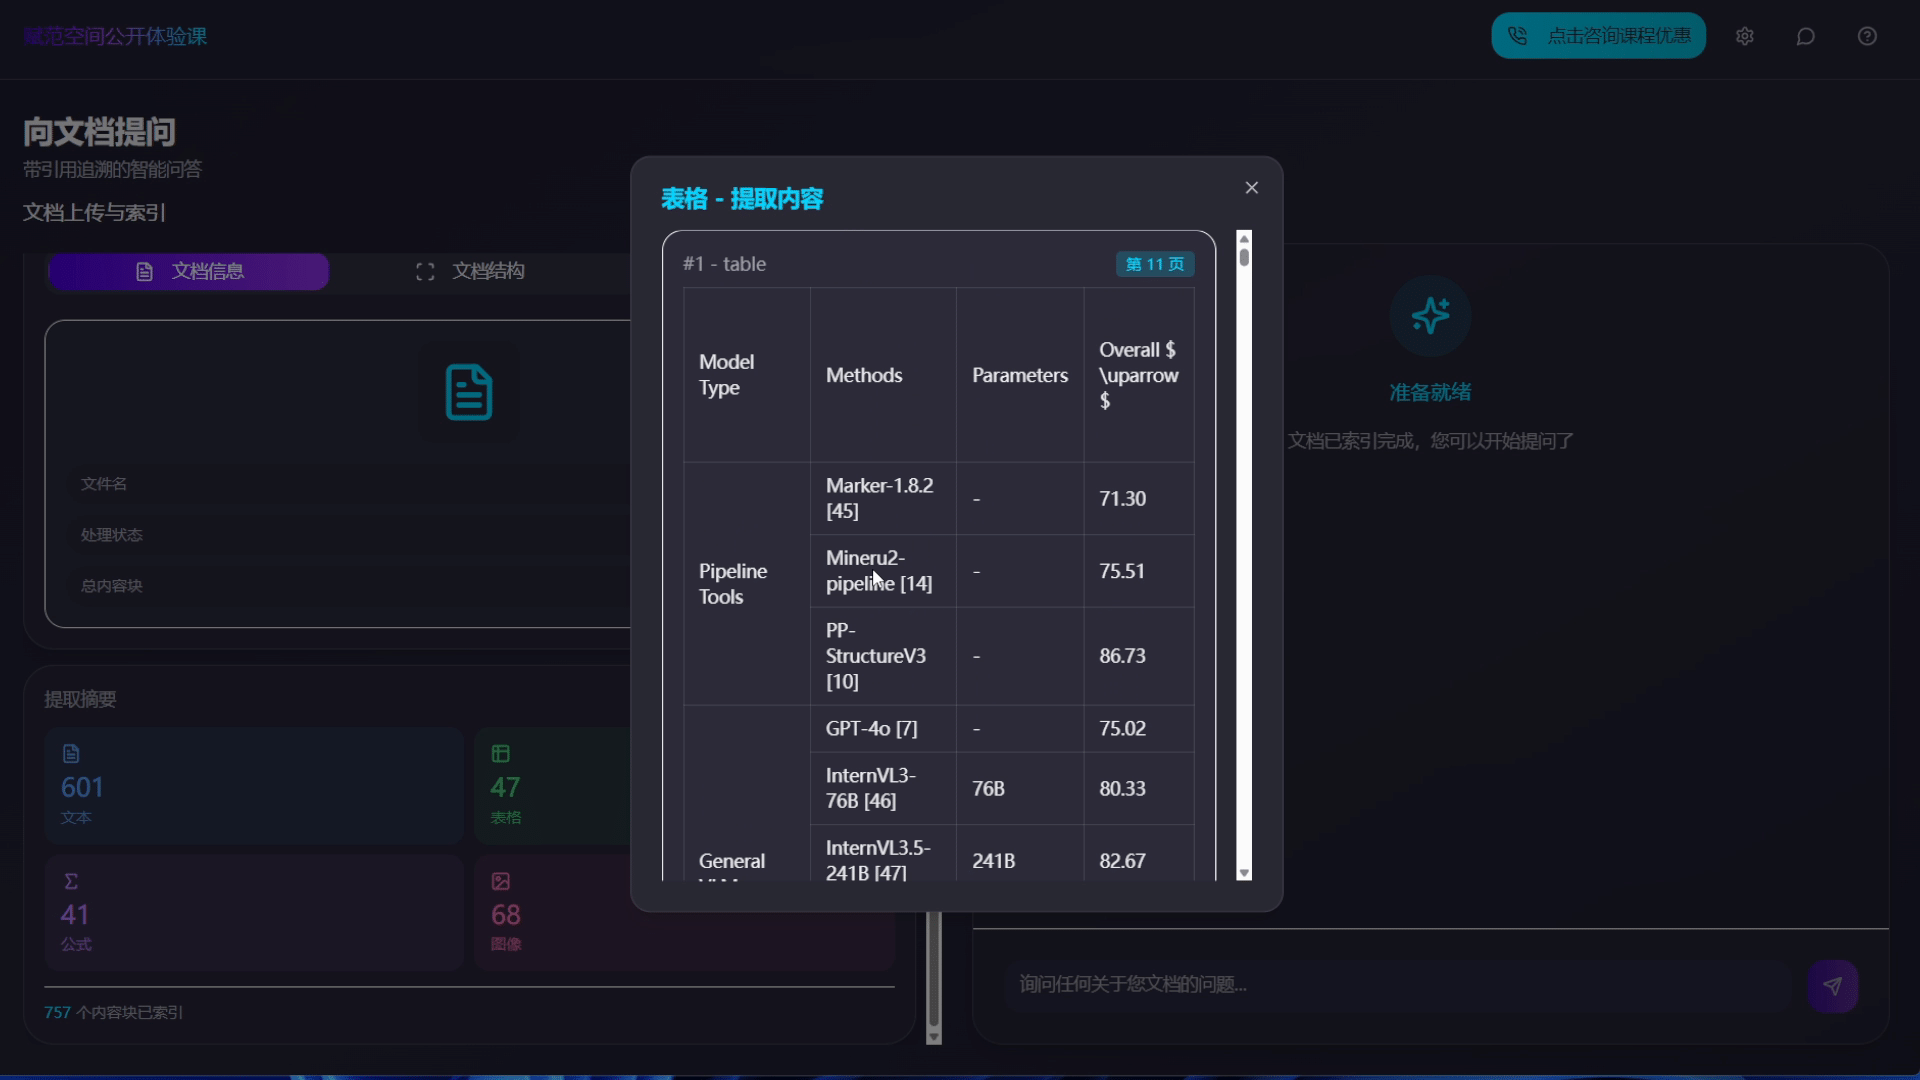Click the sparkle ready-state icon
Viewport: 1920px width, 1080px height.
[x=1430, y=316]
